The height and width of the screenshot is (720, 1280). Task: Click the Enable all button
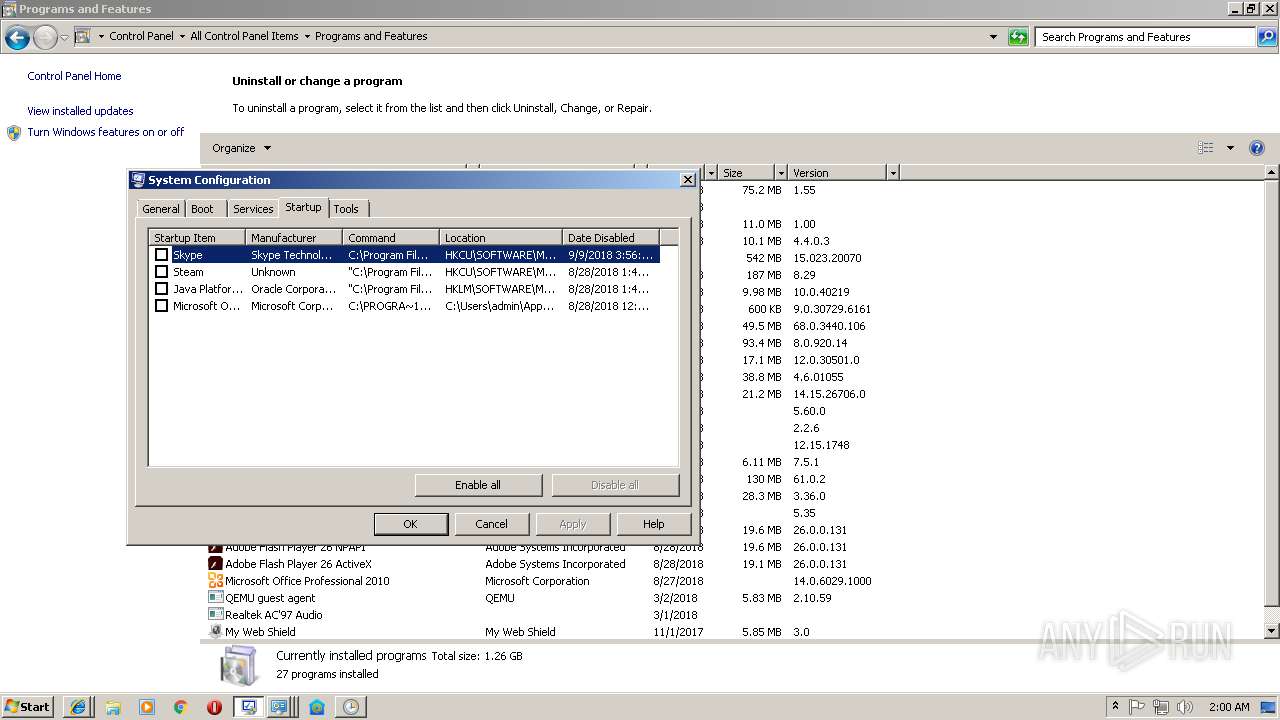478,485
